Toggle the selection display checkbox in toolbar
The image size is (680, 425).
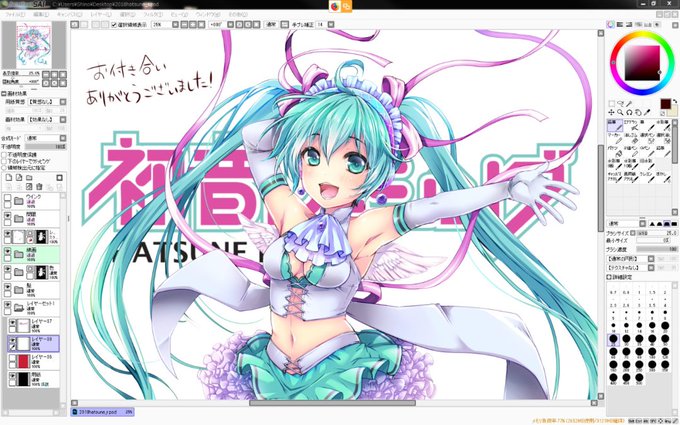click(114, 25)
